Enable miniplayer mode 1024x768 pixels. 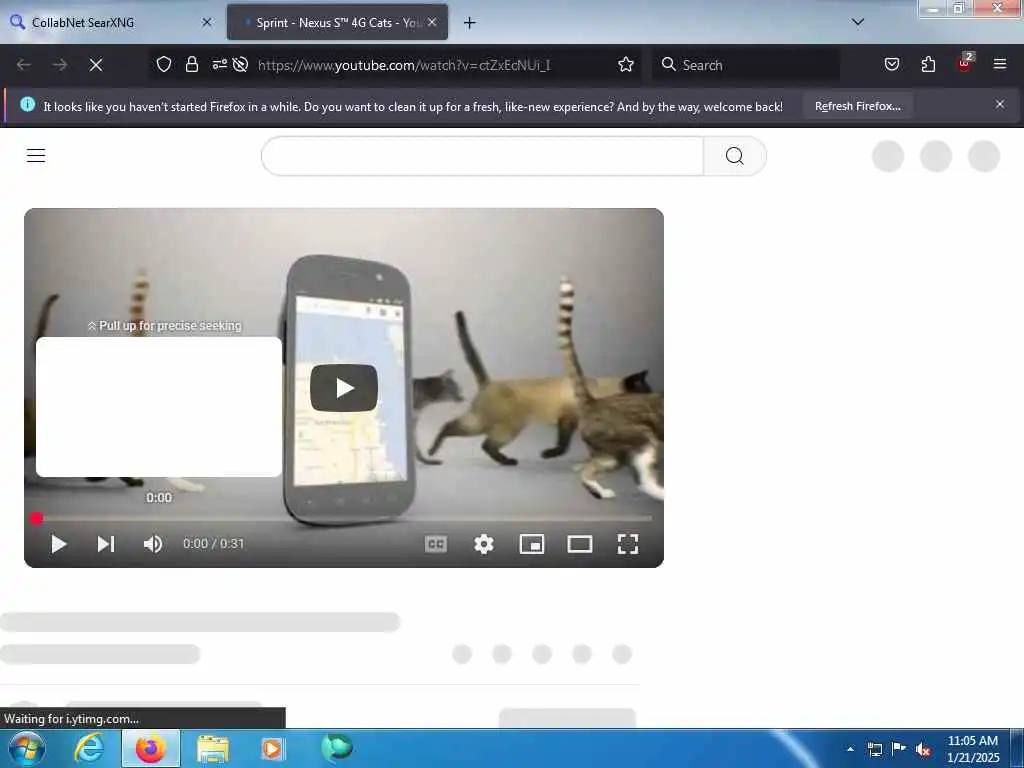(532, 544)
